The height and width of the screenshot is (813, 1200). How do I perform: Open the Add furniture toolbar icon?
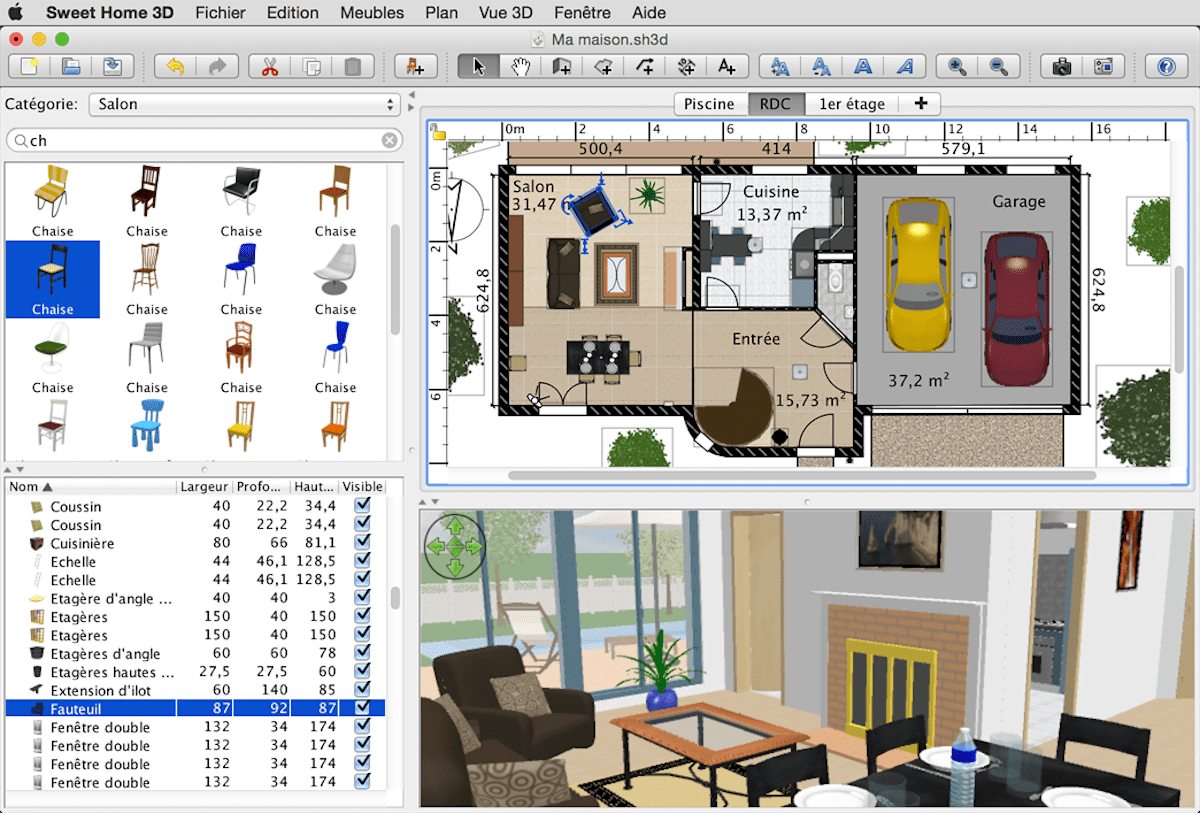tap(414, 66)
